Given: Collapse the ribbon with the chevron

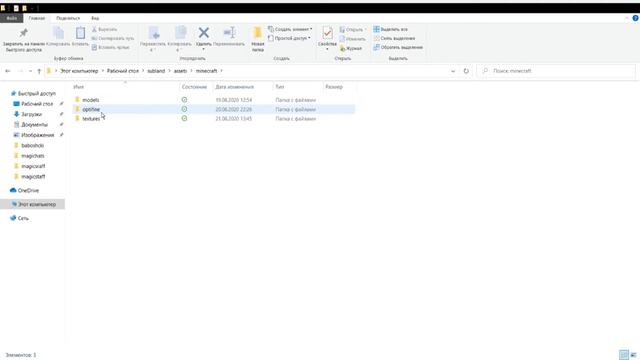Looking at the screenshot, I should [627, 18].
